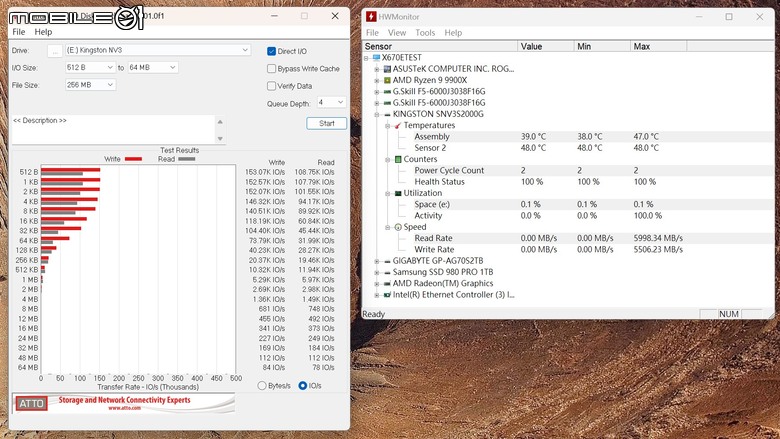
Task: Enable the Verify Data checkbox
Action: click(271, 86)
